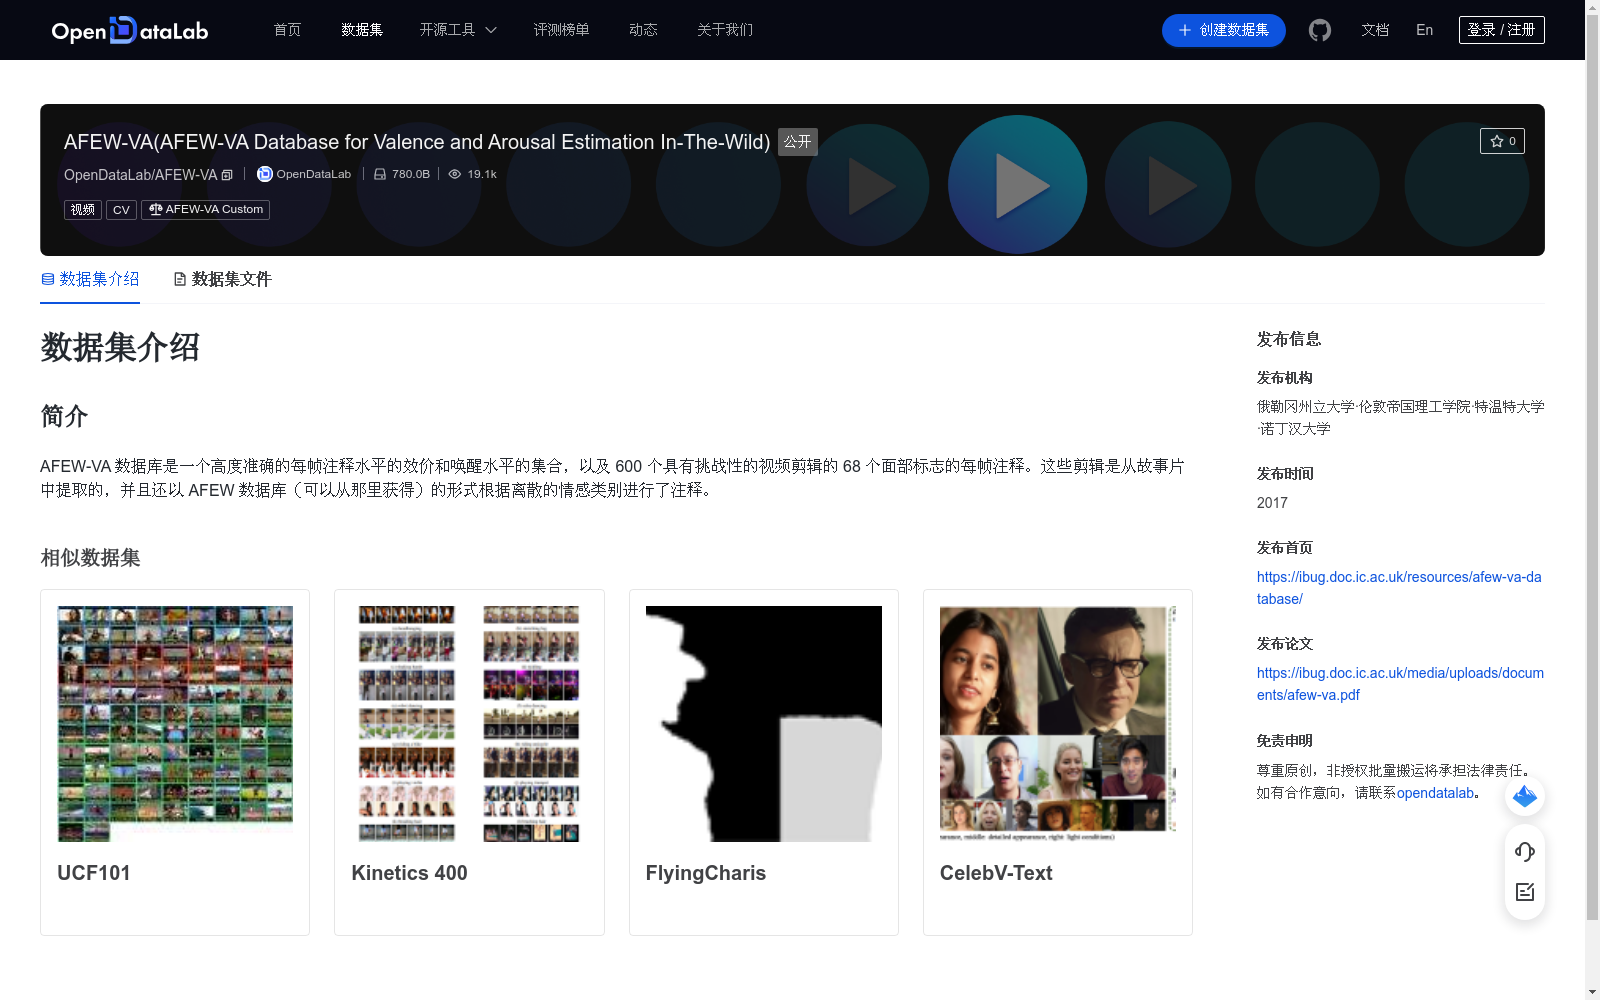The height and width of the screenshot is (1000, 1600).
Task: Click the 创建数据集 button
Action: click(x=1223, y=30)
